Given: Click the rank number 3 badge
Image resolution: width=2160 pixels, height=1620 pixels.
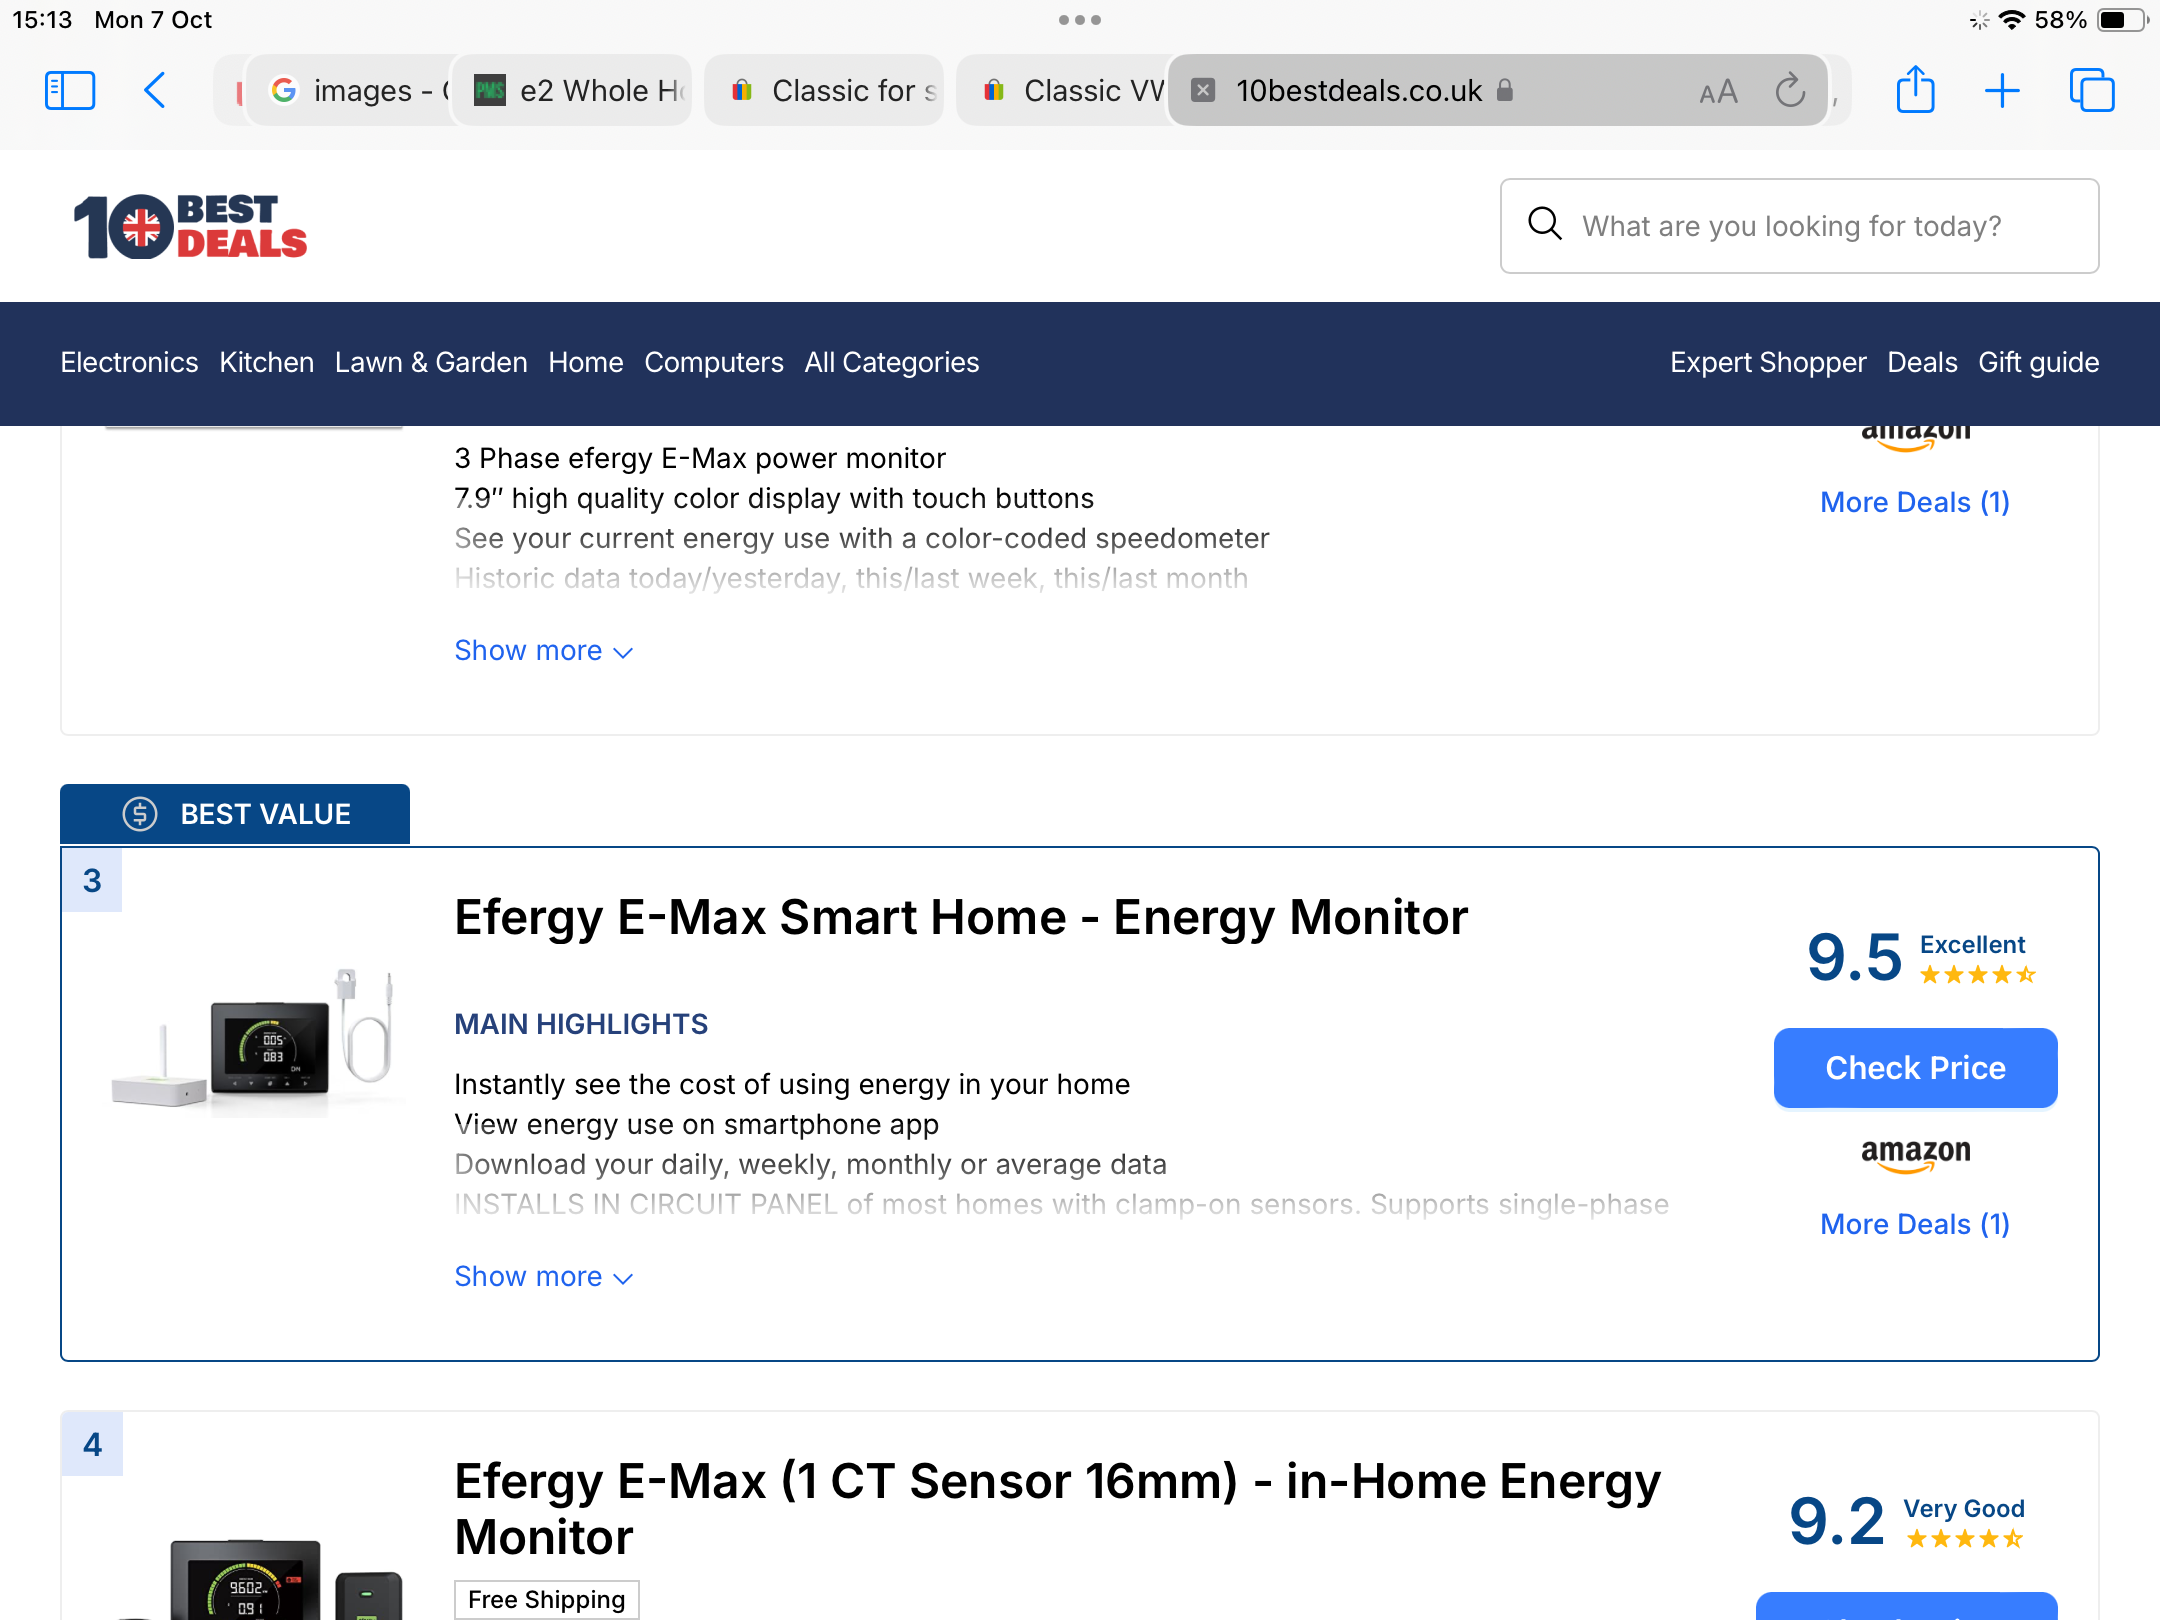Looking at the screenshot, I should (92, 880).
